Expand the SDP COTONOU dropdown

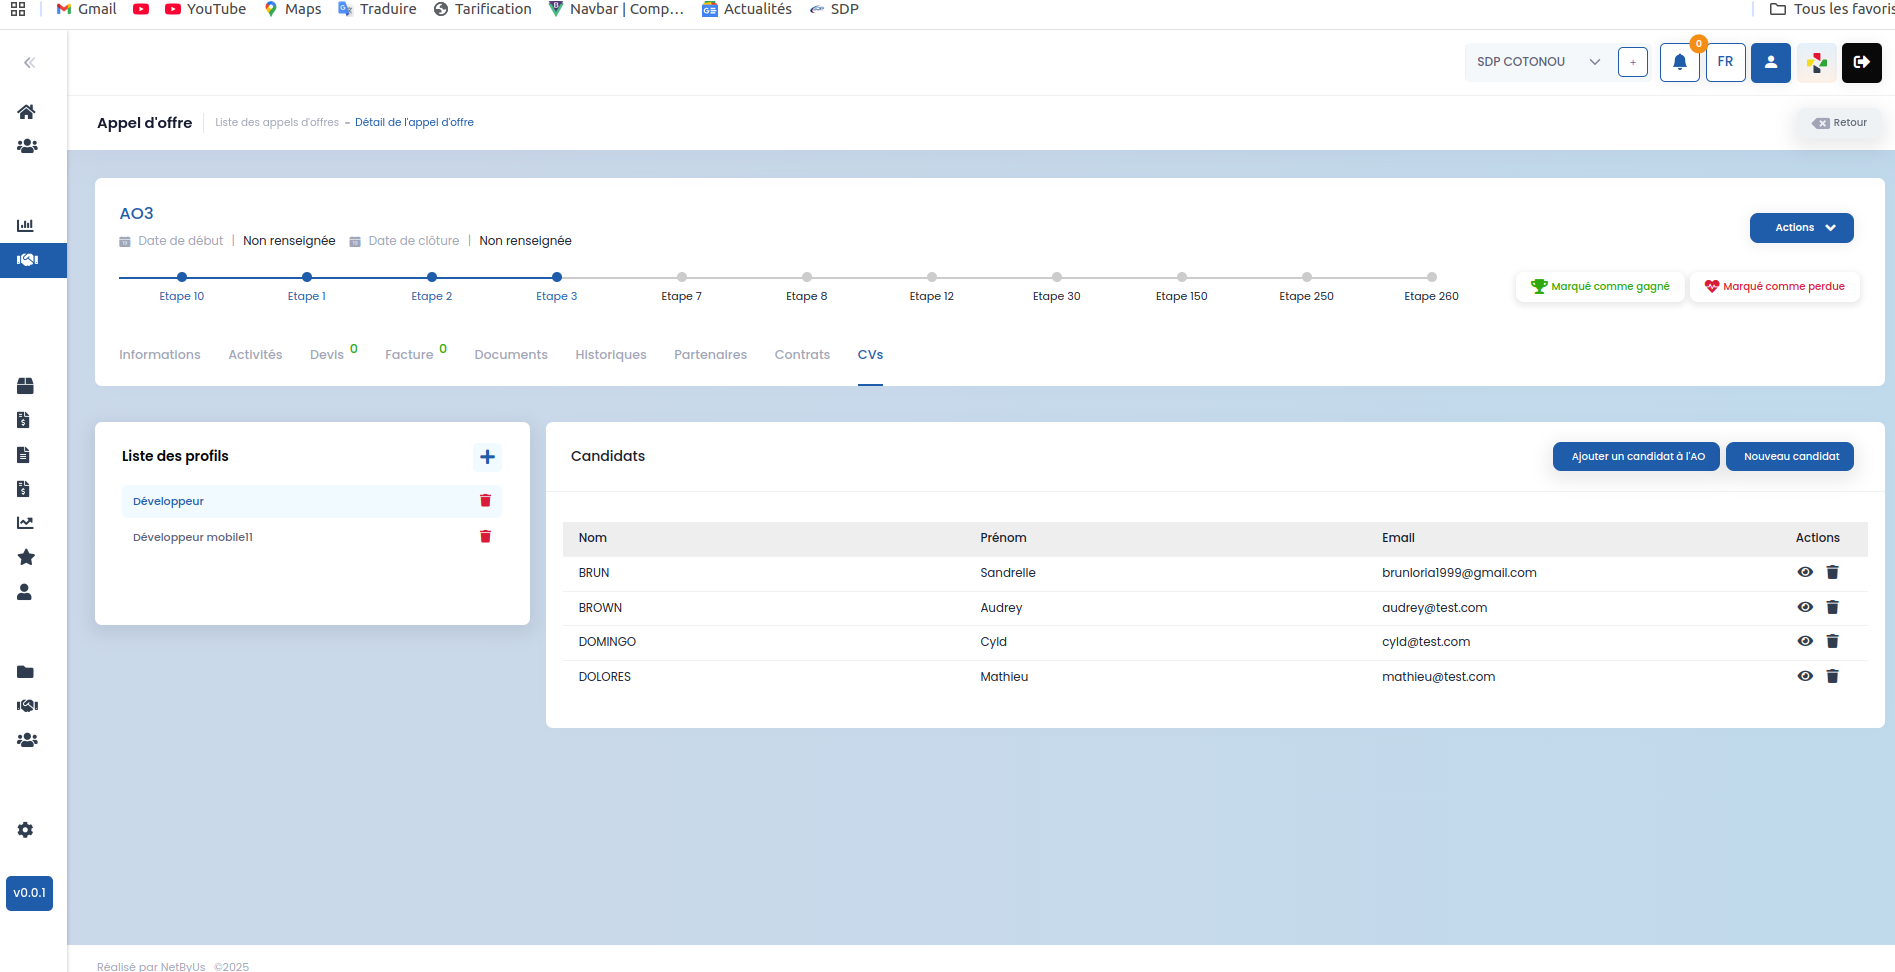1537,62
